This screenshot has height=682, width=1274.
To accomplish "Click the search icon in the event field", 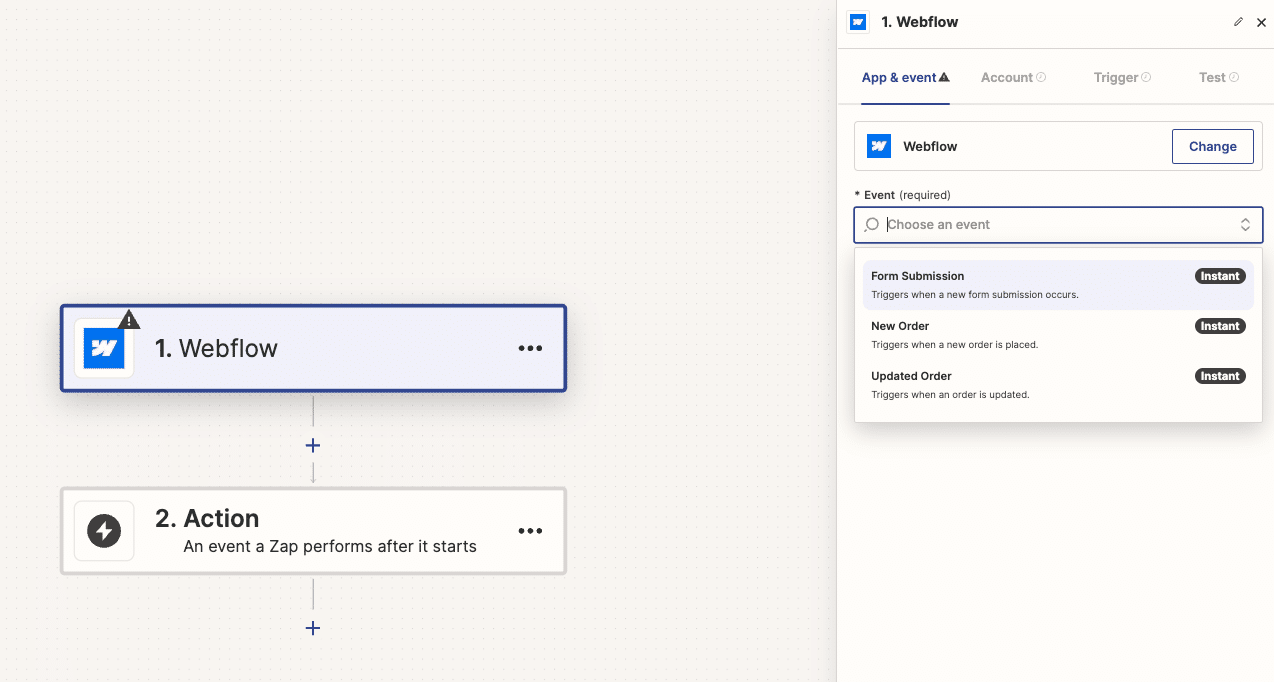I will click(x=872, y=225).
